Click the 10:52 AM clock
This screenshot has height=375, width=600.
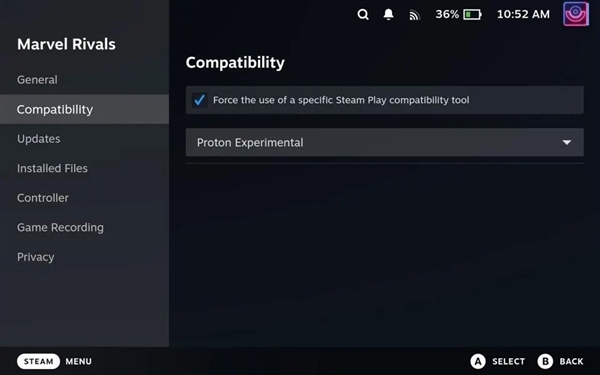pos(523,15)
